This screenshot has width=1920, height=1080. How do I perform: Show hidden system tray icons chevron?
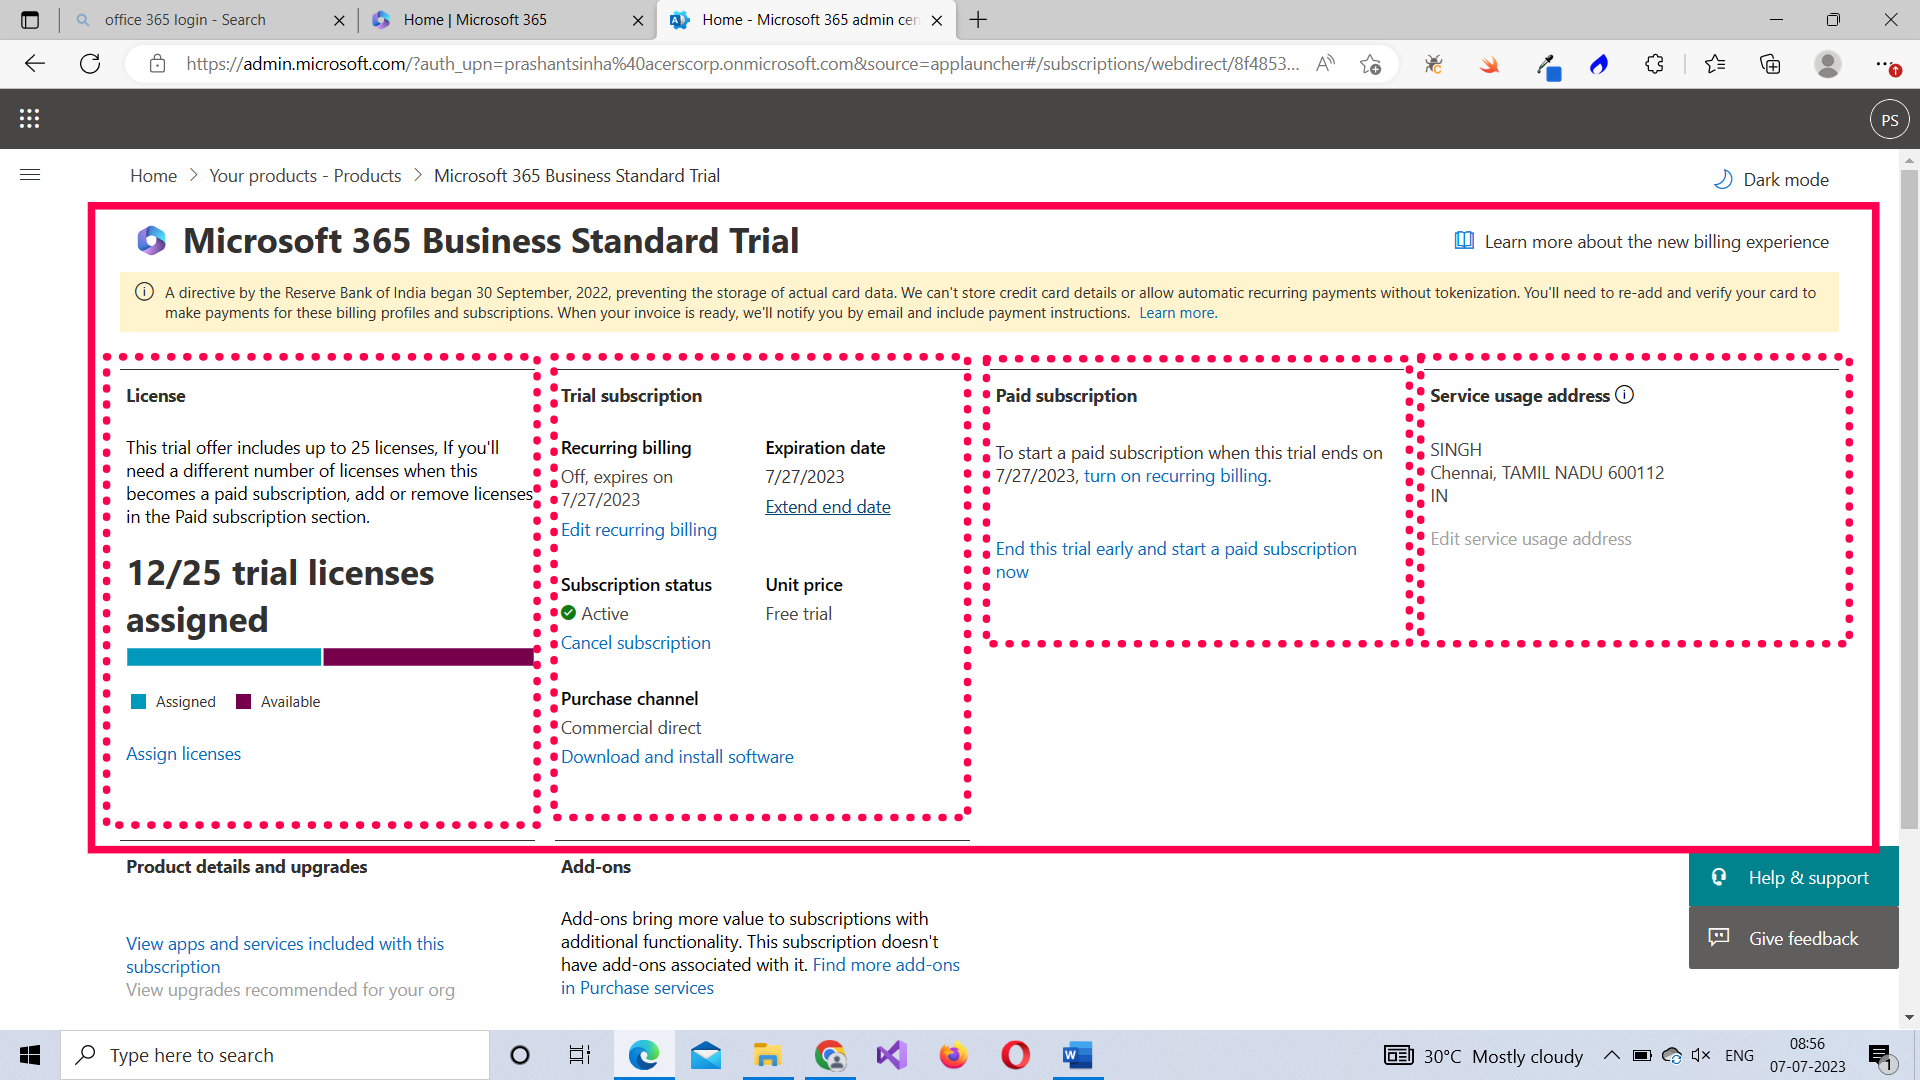[1611, 1055]
